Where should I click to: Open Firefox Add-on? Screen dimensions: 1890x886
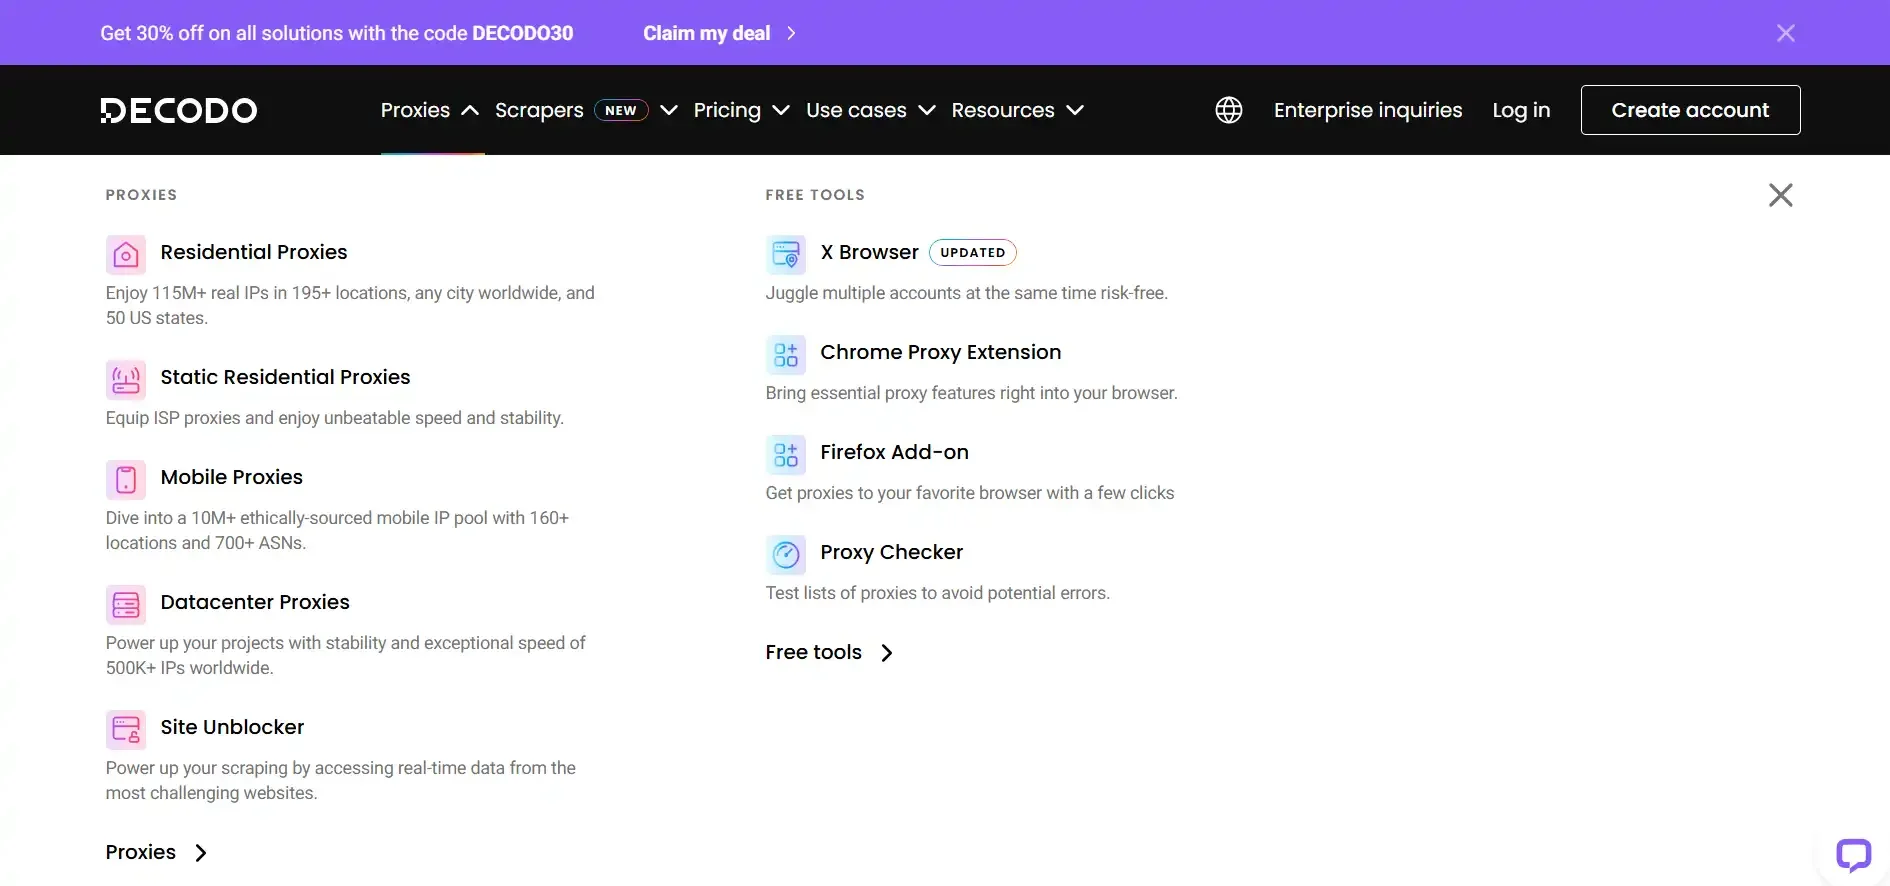pyautogui.click(x=894, y=452)
